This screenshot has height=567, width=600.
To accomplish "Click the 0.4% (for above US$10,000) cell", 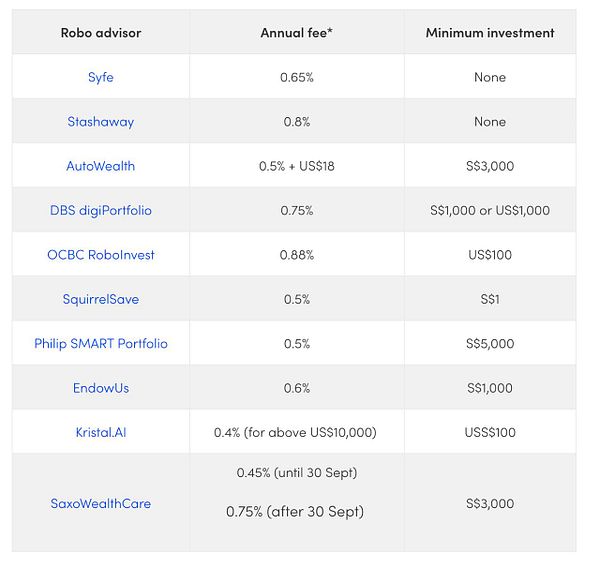I will (x=296, y=432).
